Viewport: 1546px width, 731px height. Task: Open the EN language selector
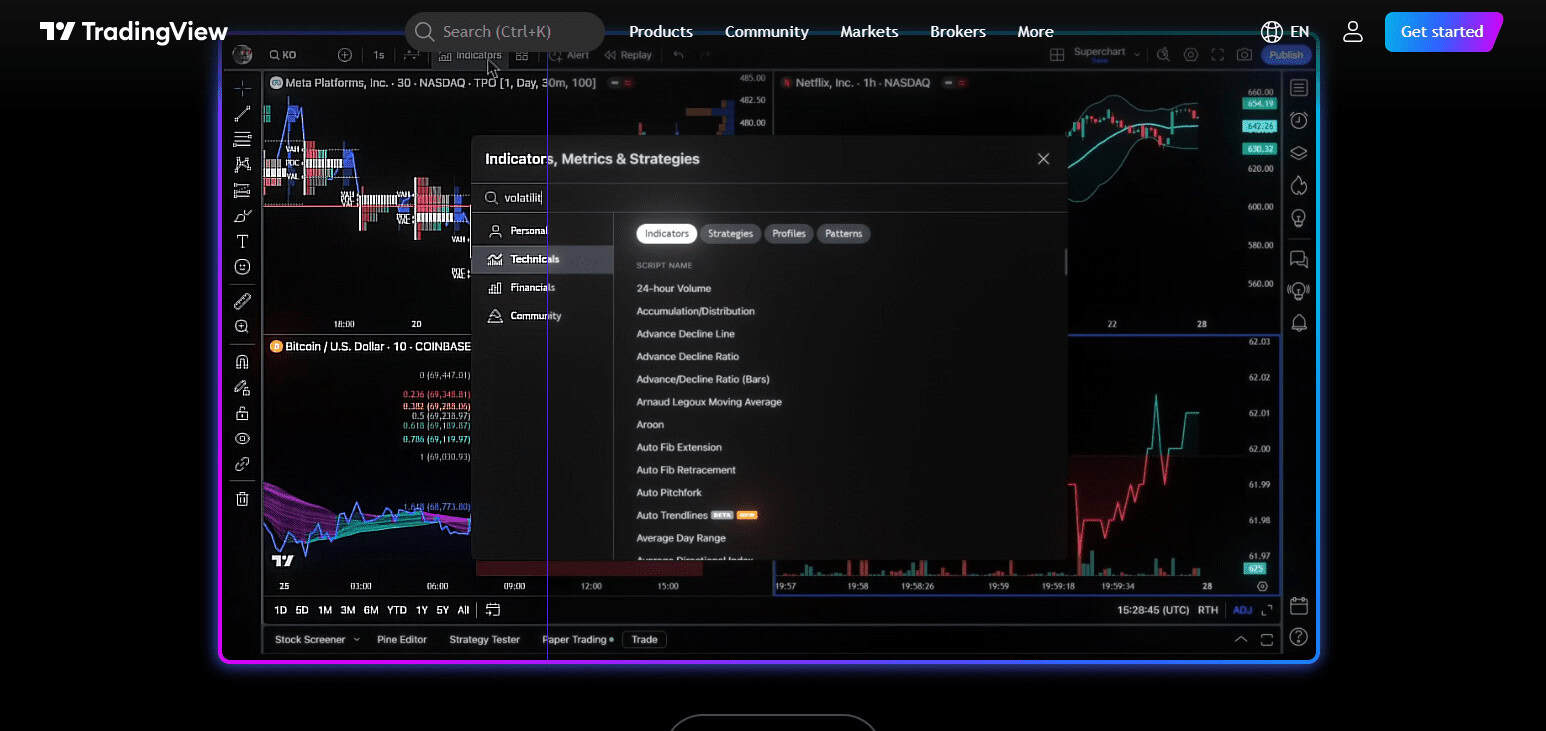coord(1286,32)
